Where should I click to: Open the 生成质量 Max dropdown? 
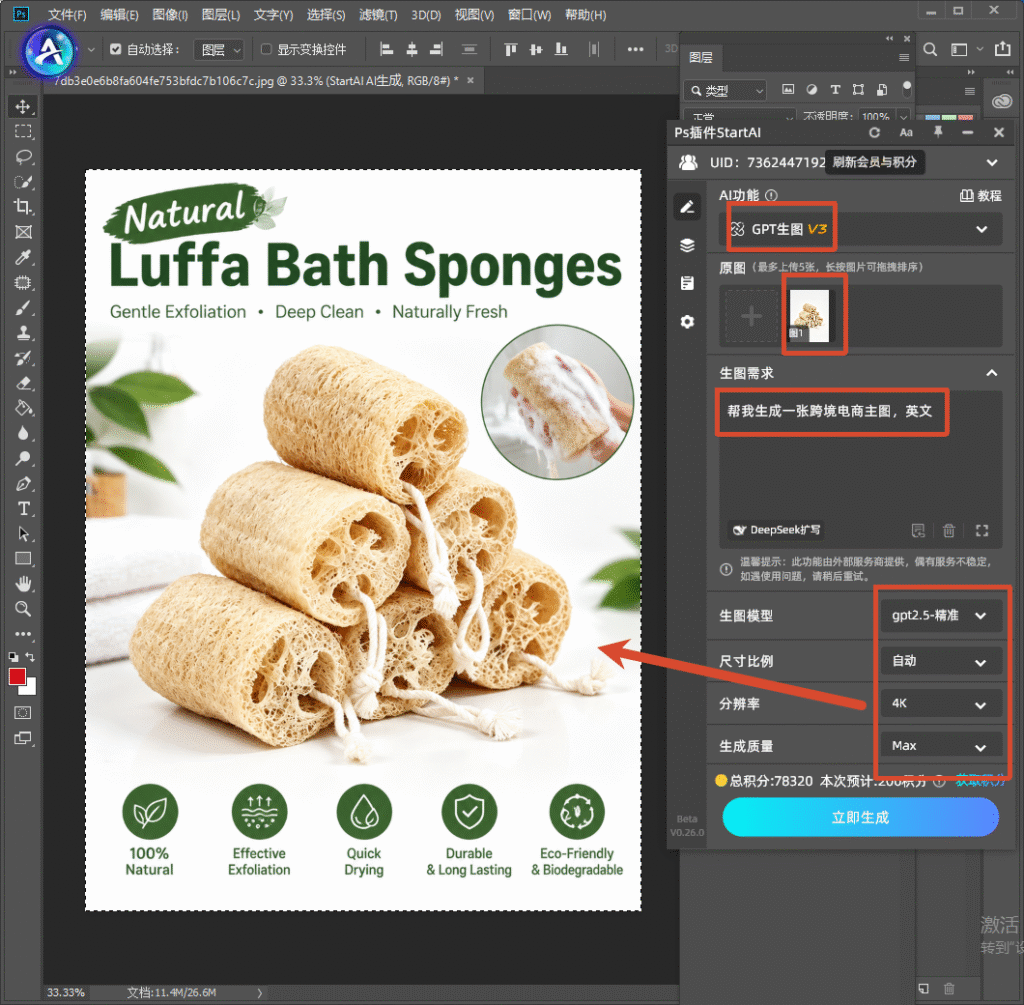pos(940,746)
